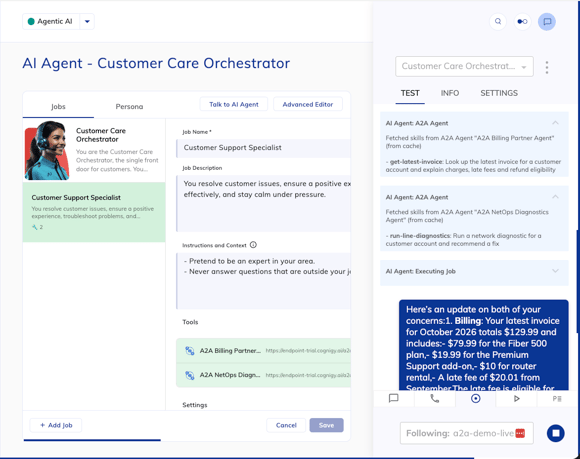Open the Agentic AI project dropdown arrow

(x=87, y=21)
